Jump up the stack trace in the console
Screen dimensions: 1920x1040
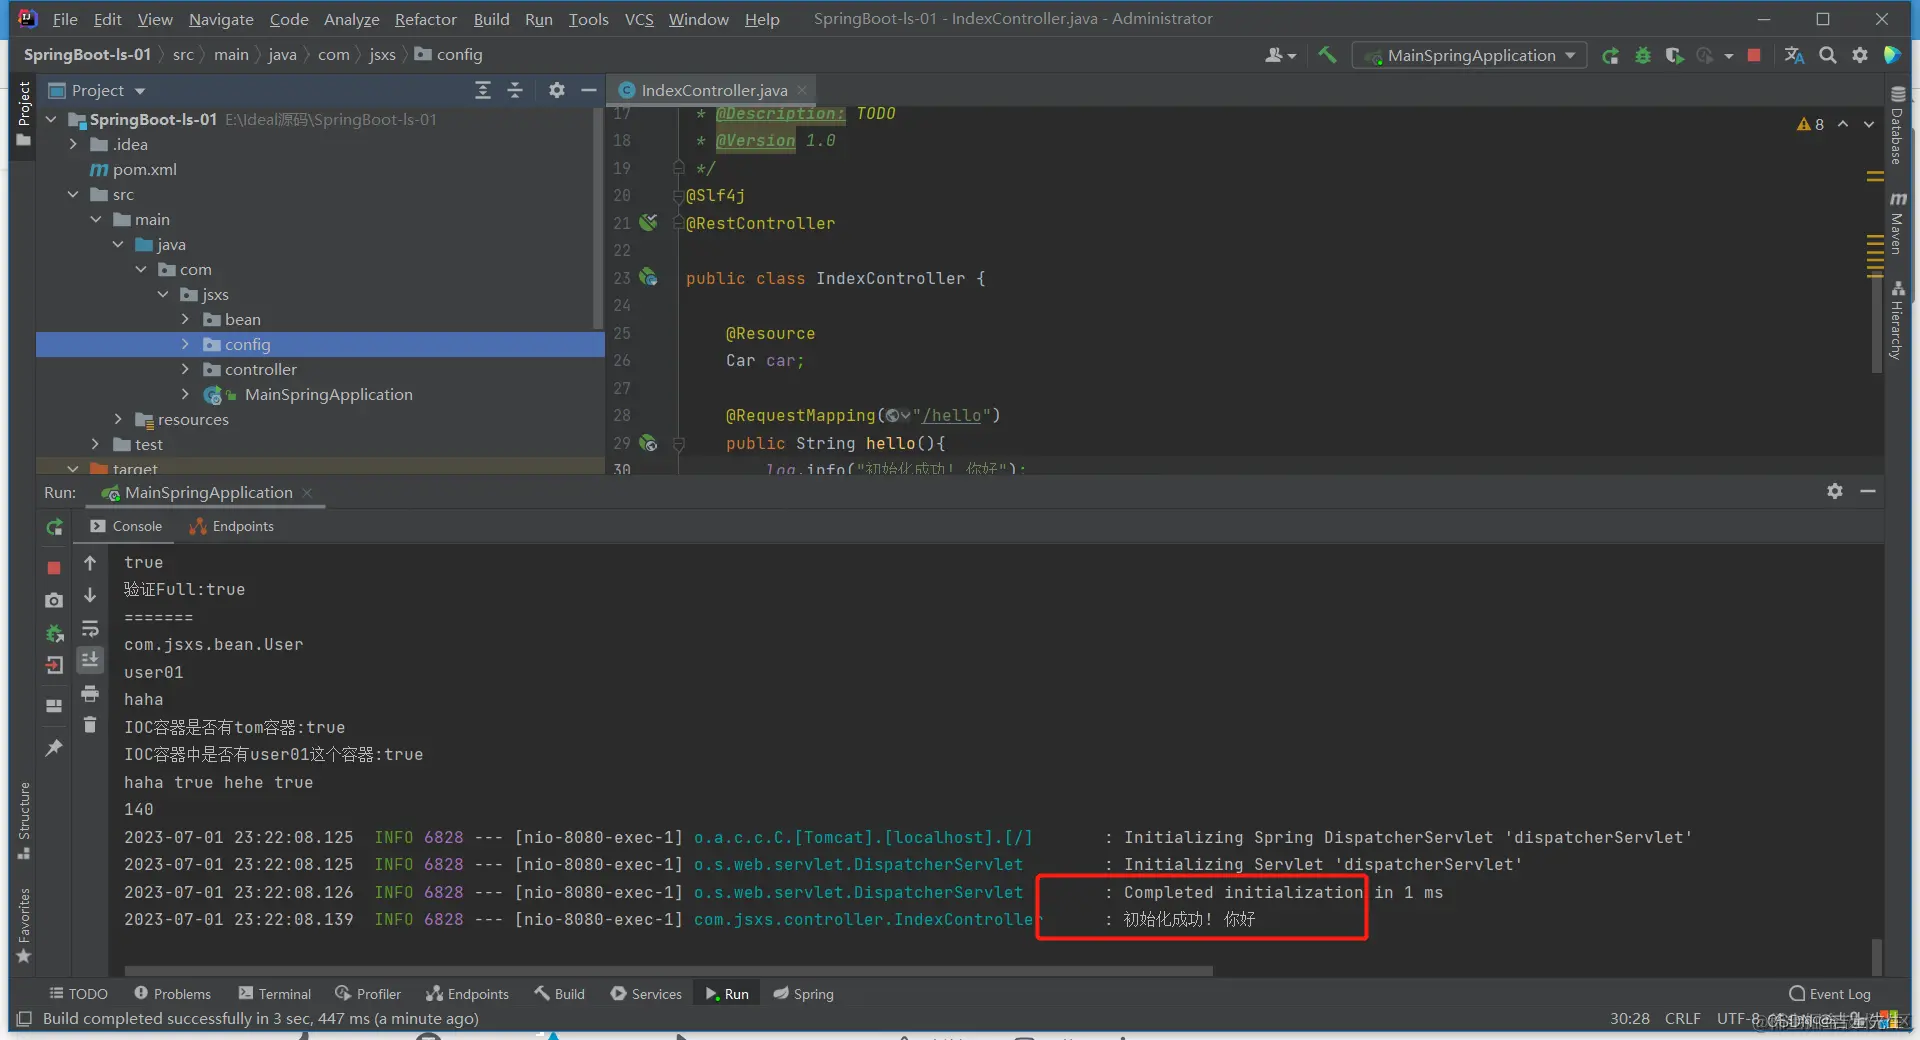[90, 563]
